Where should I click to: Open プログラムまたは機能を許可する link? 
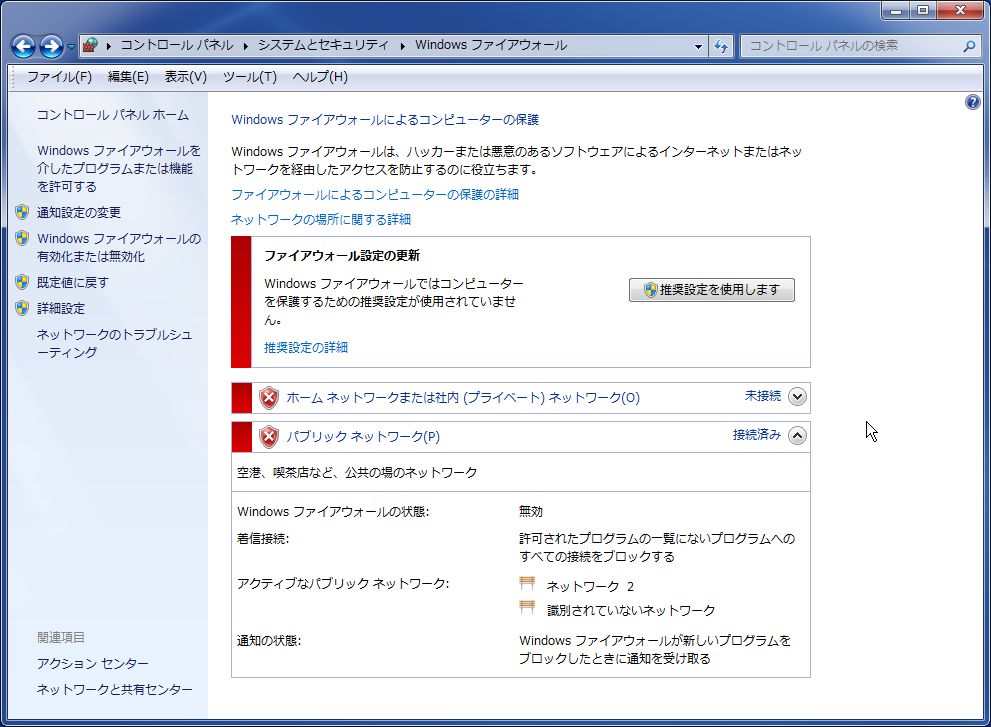pos(118,168)
